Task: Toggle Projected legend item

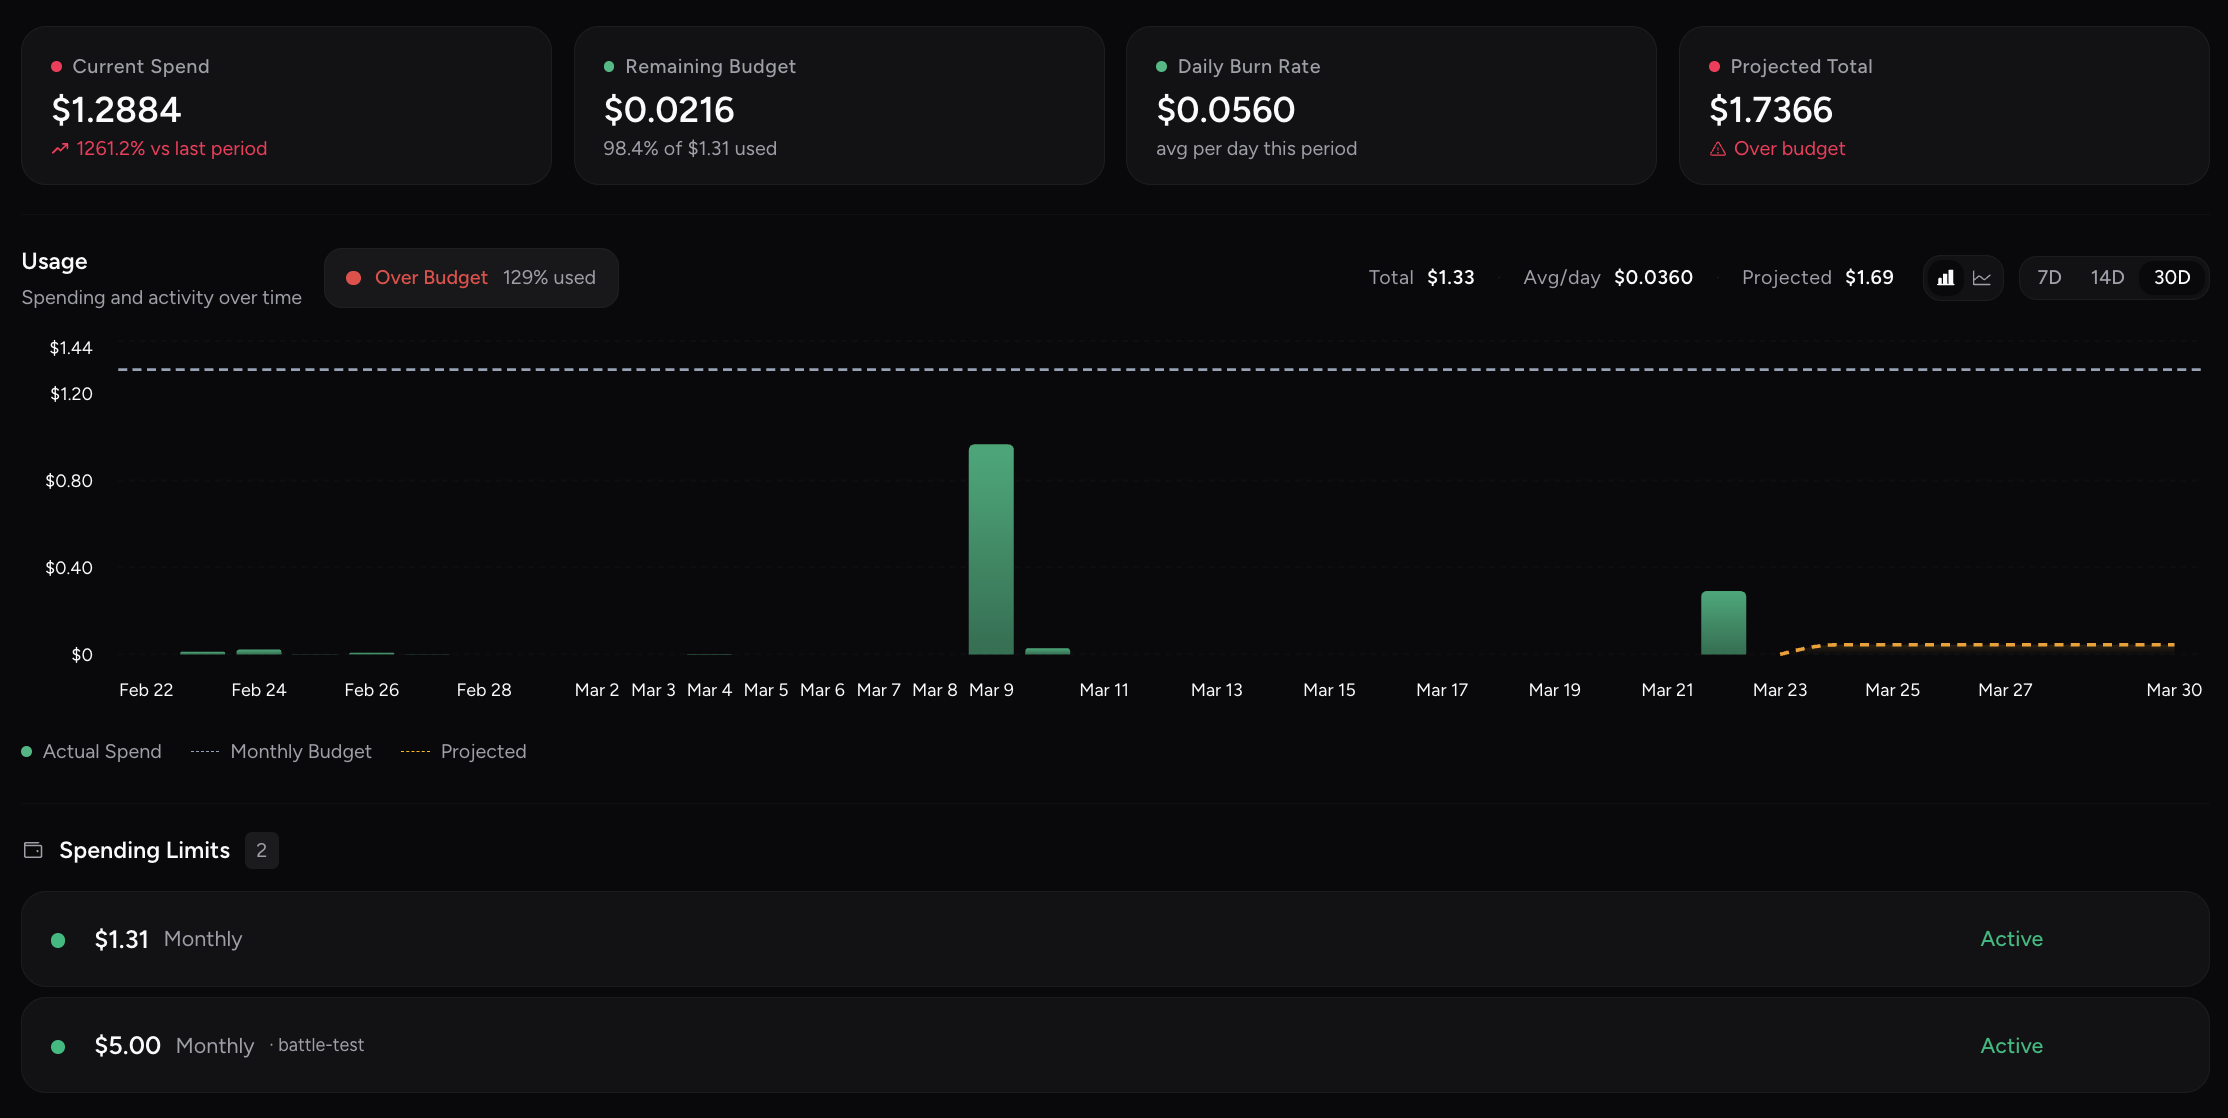Action: [x=464, y=752]
